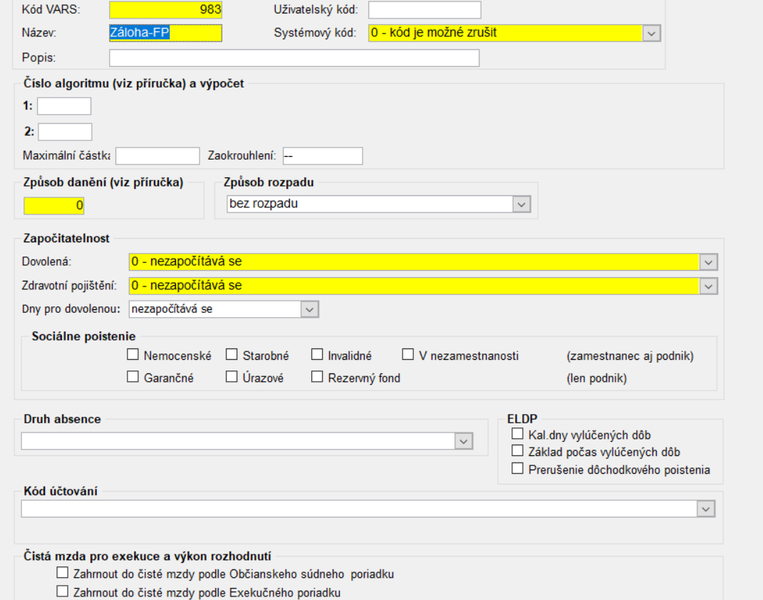Click Dovolená value '0 - nezapočítává se'
Screen dimensions: 763x600
187,261
